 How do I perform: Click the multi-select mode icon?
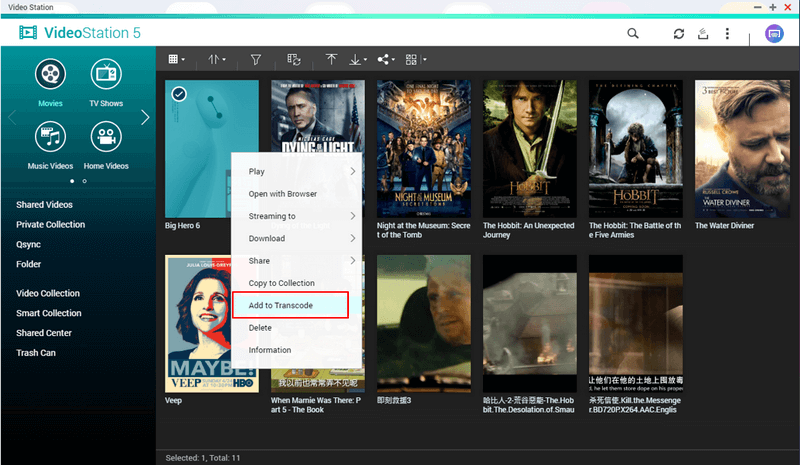point(293,60)
